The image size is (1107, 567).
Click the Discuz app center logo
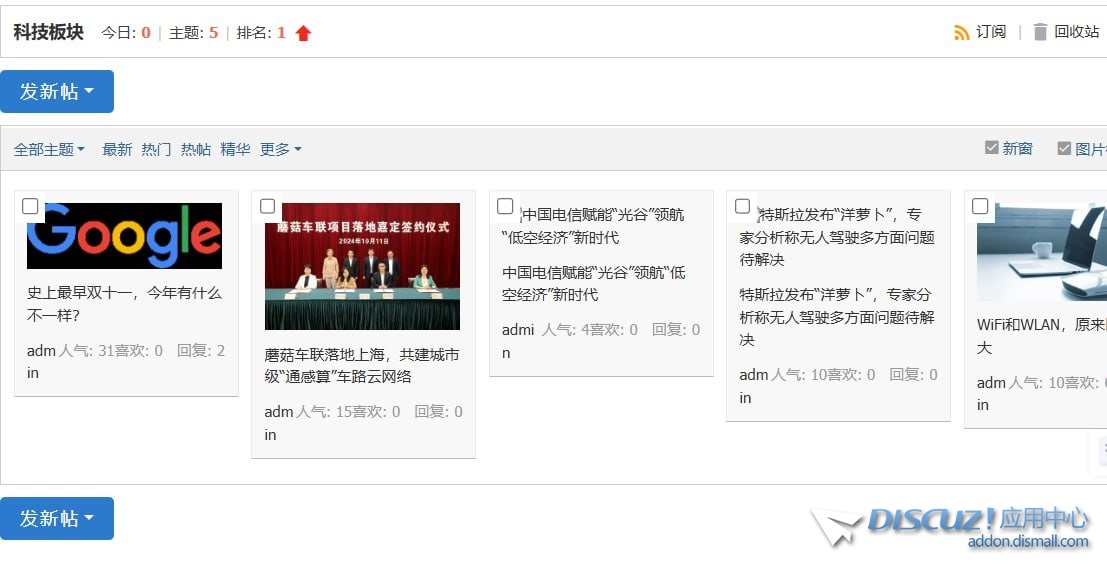click(x=950, y=526)
